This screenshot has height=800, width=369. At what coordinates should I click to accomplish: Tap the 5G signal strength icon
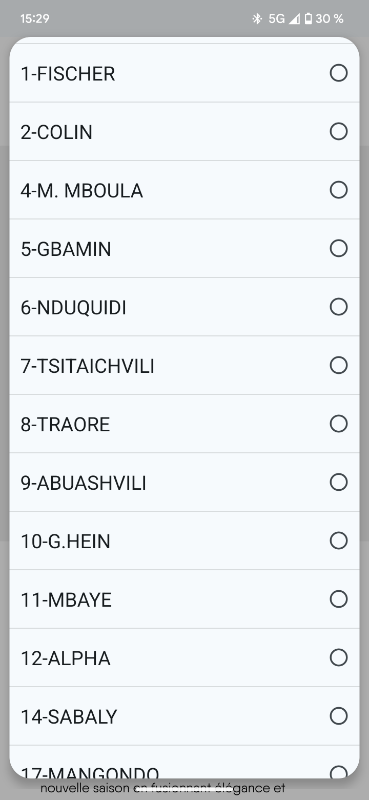(294, 19)
